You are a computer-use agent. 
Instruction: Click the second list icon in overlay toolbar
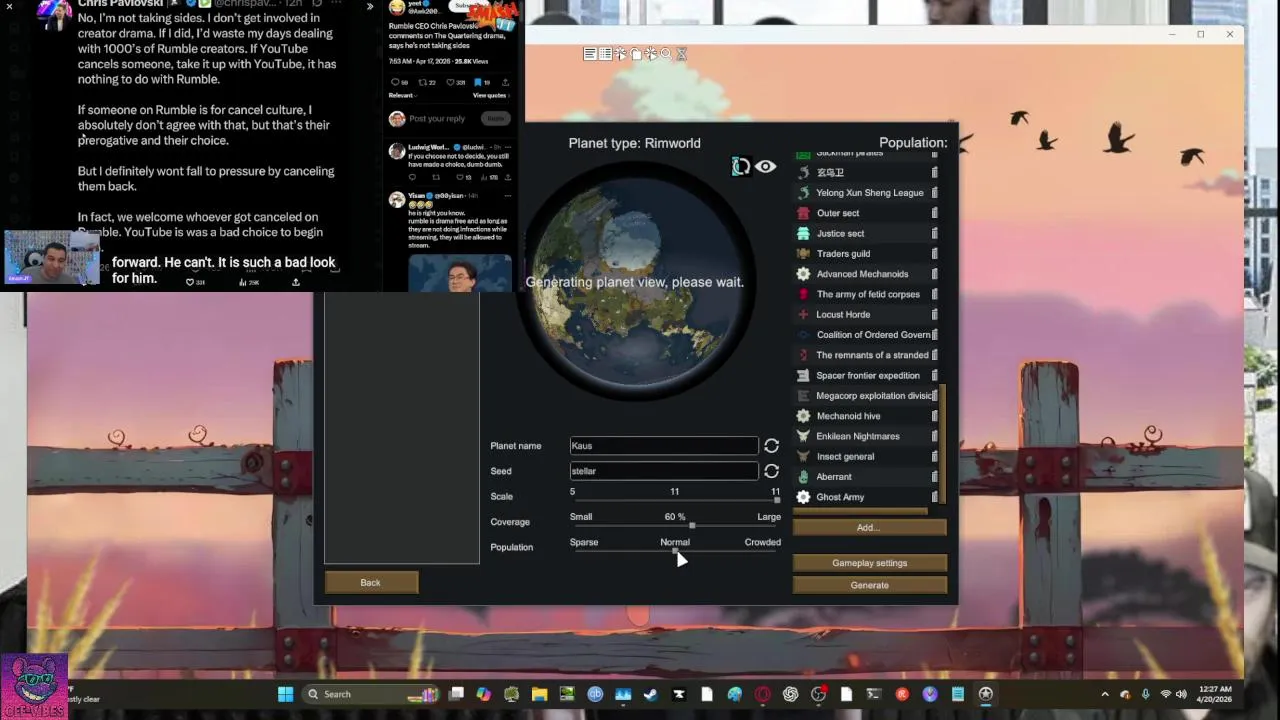(605, 54)
